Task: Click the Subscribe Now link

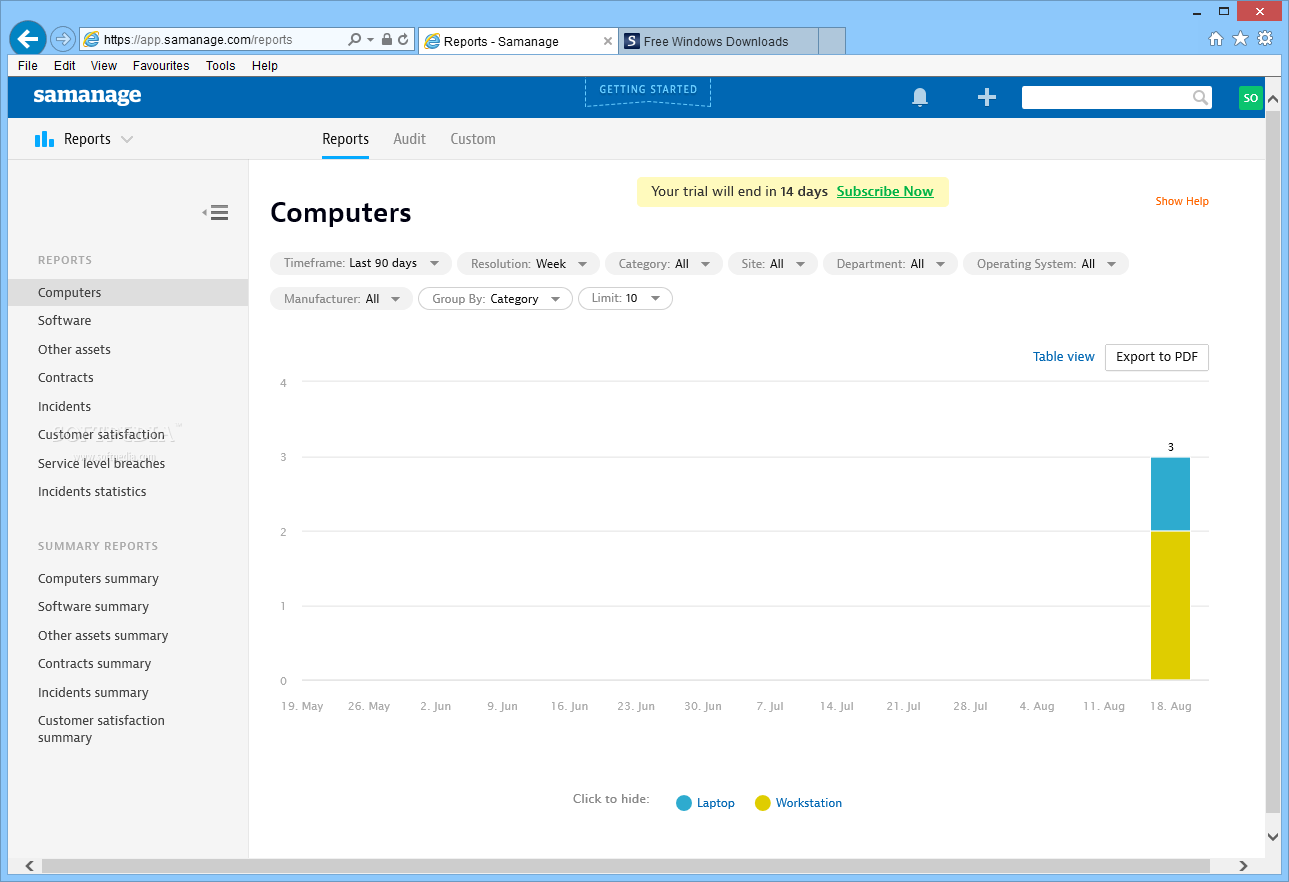Action: [885, 192]
